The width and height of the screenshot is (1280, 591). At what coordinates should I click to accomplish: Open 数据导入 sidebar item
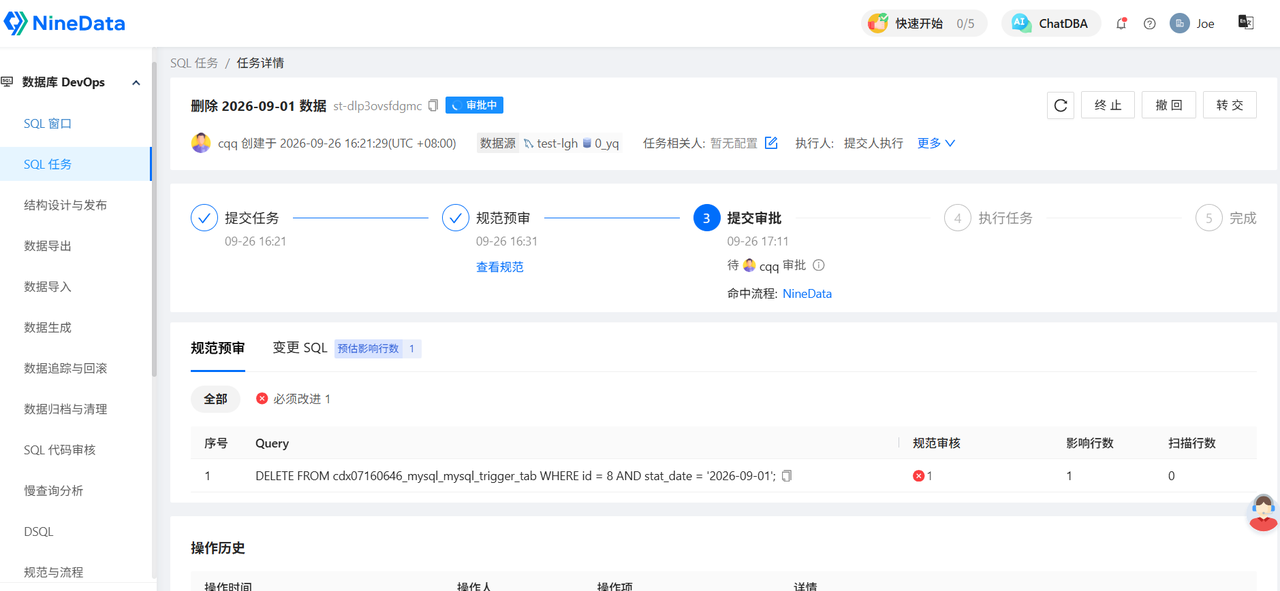[x=48, y=287]
